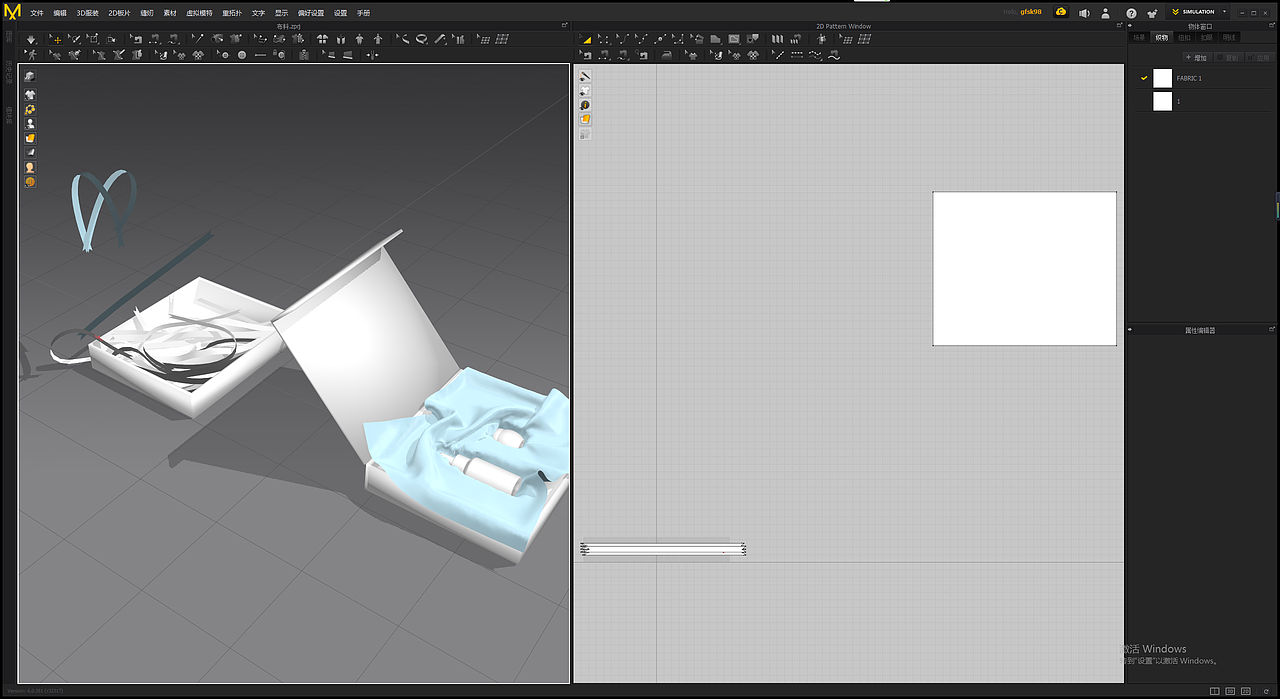Open the 文件 menu
Screen dimensions: 1280x699
point(37,13)
